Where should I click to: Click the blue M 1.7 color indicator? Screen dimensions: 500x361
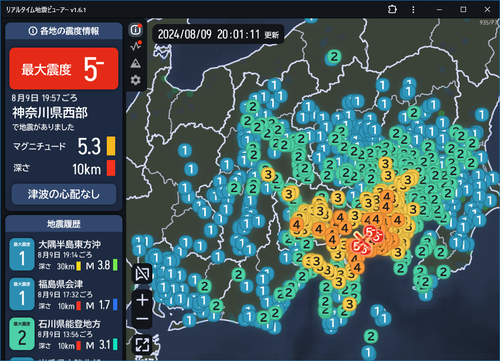click(115, 305)
